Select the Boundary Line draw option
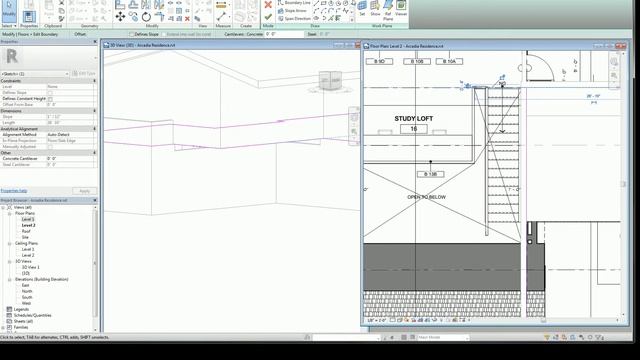 click(294, 3)
